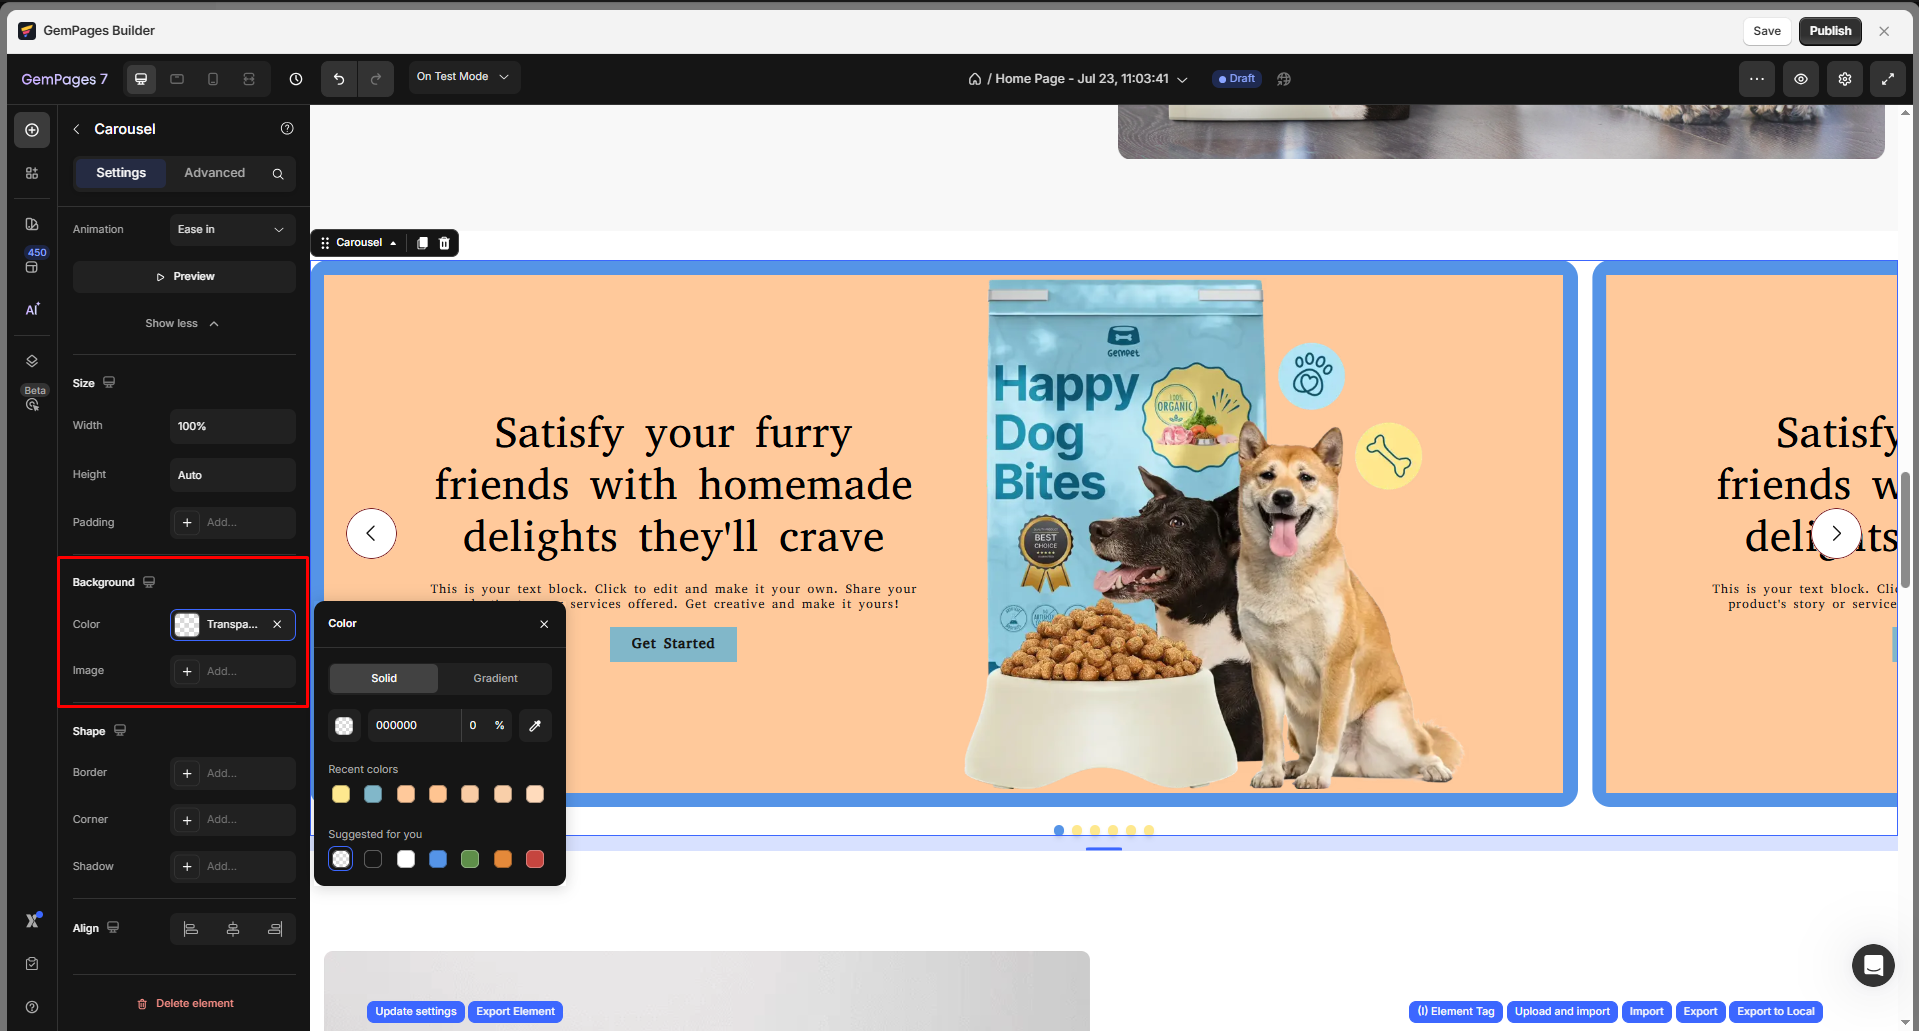
Task: Choose the yellow recent color swatch
Action: (341, 794)
